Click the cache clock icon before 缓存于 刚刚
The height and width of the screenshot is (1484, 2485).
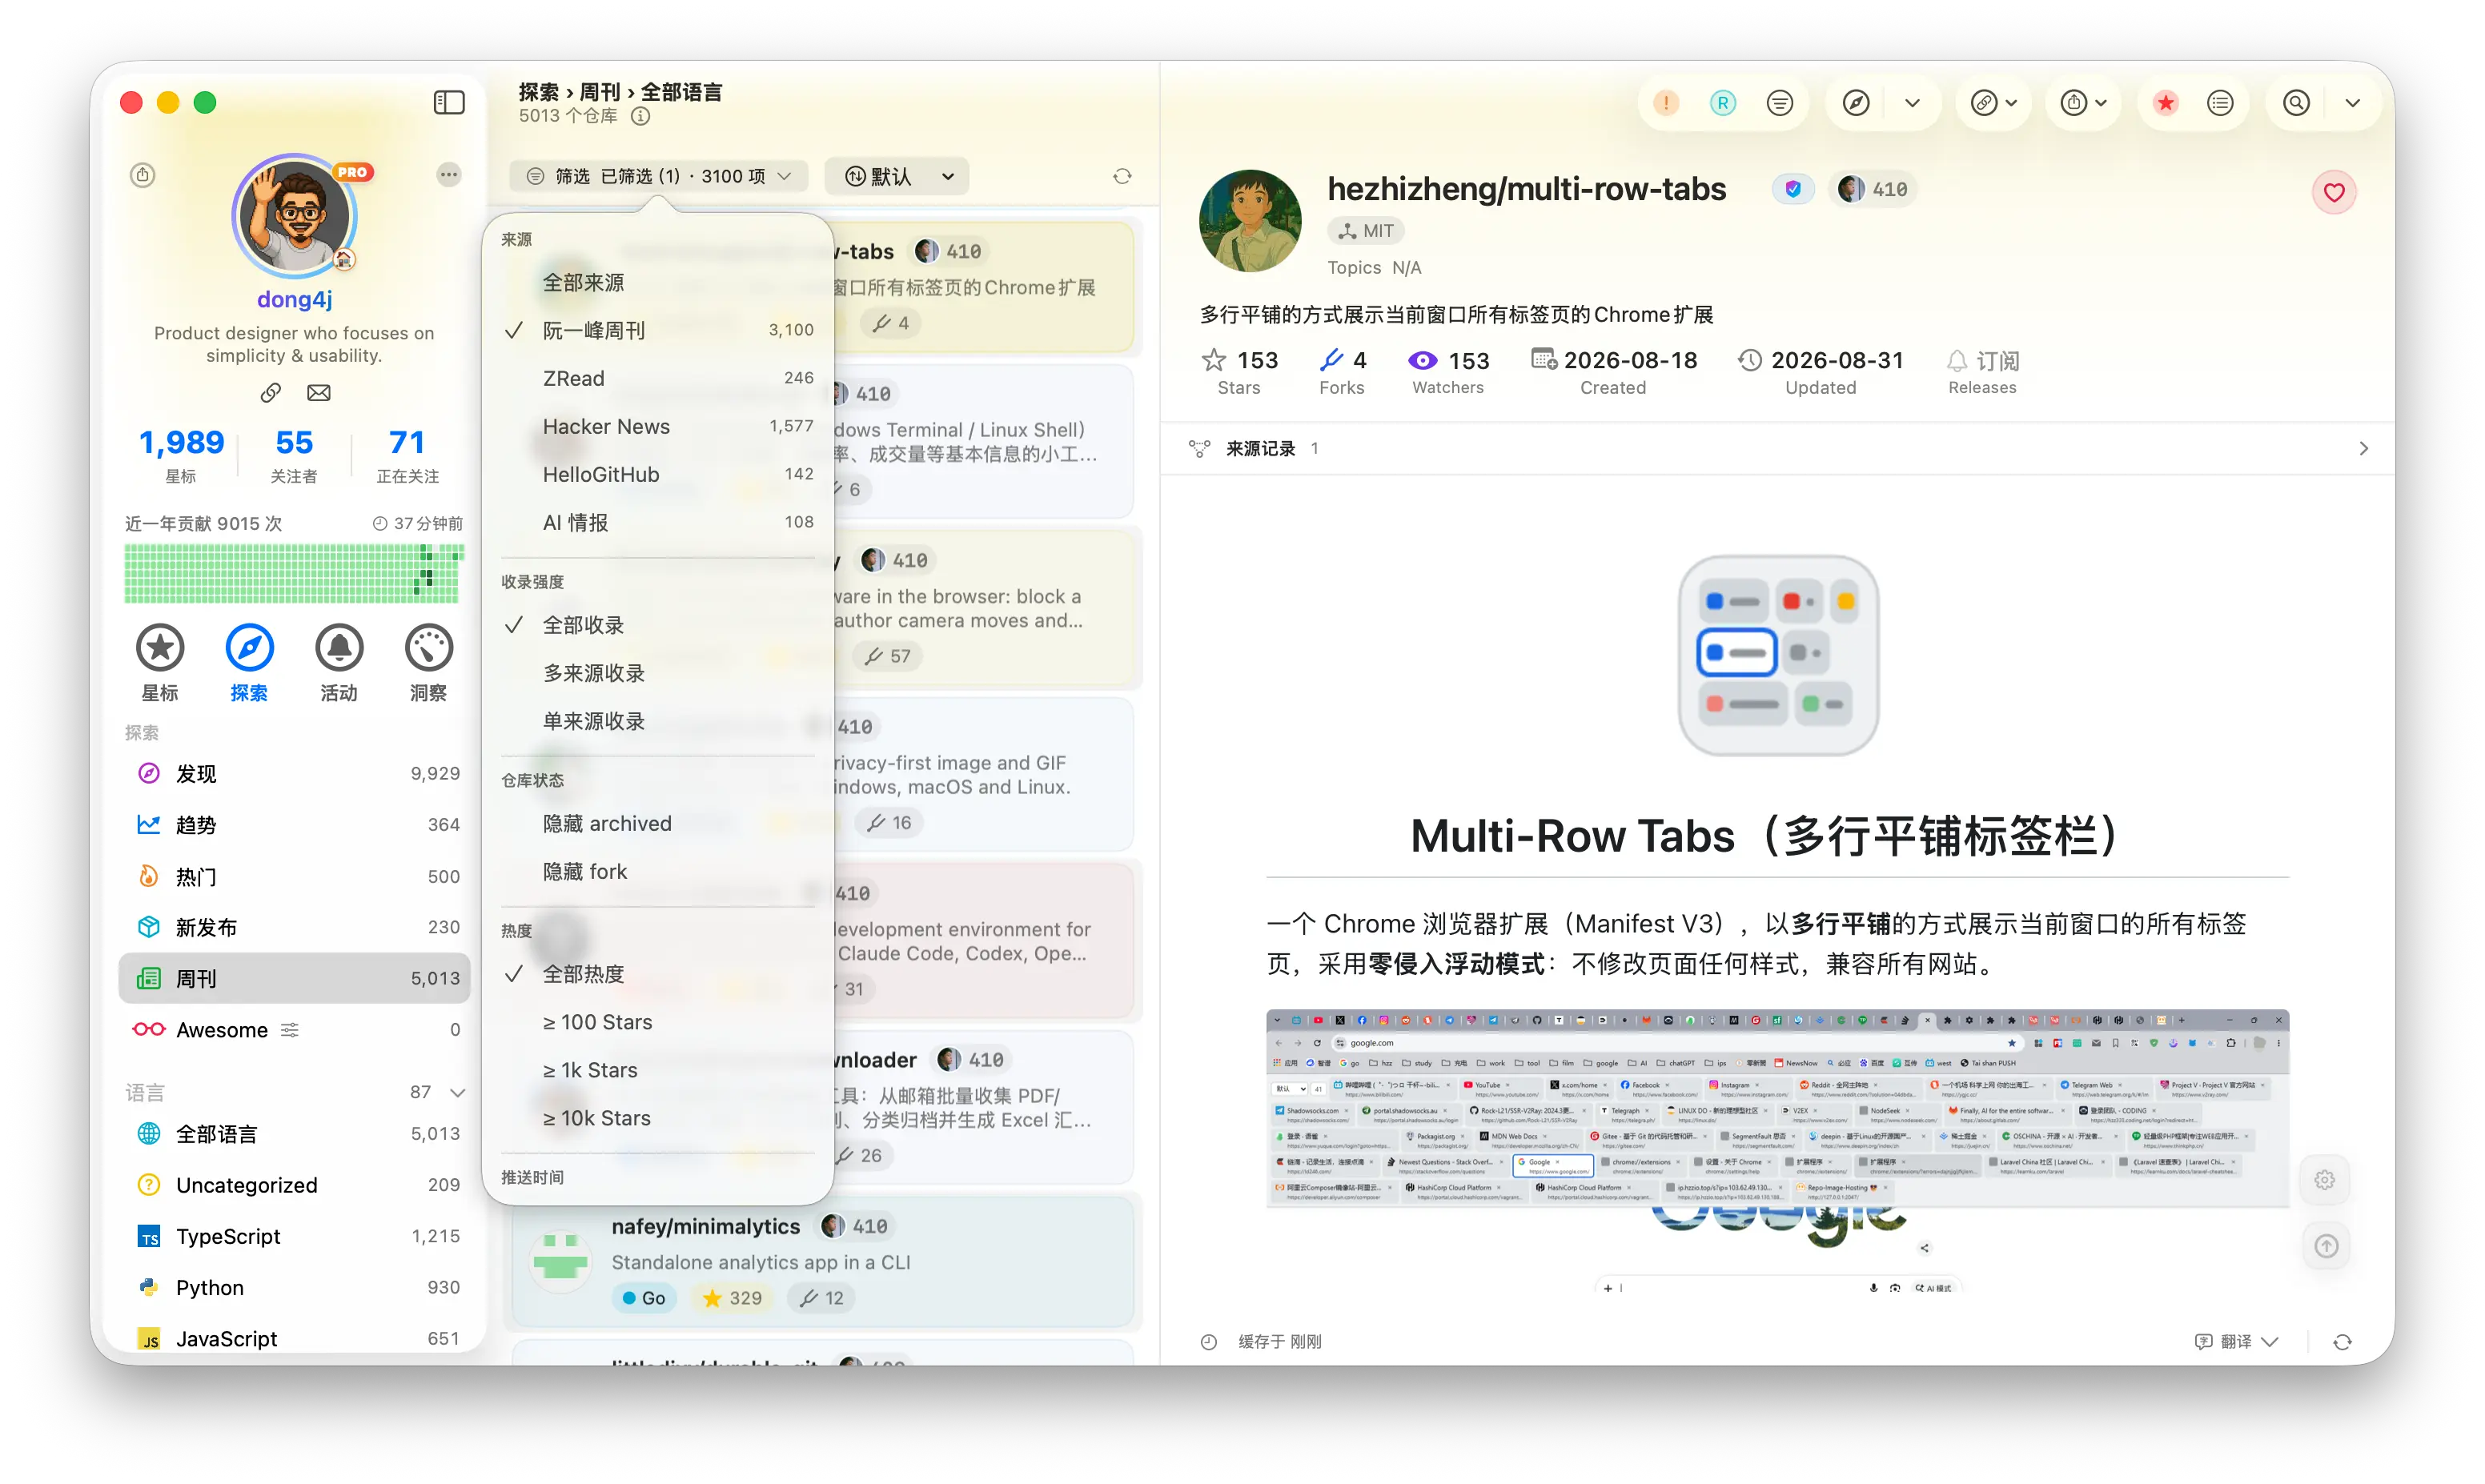pos(1209,1342)
